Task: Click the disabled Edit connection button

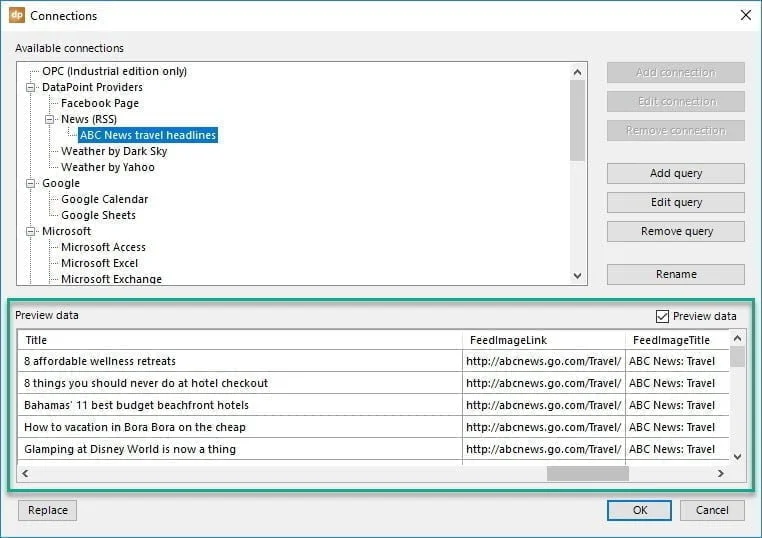Action: [675, 102]
